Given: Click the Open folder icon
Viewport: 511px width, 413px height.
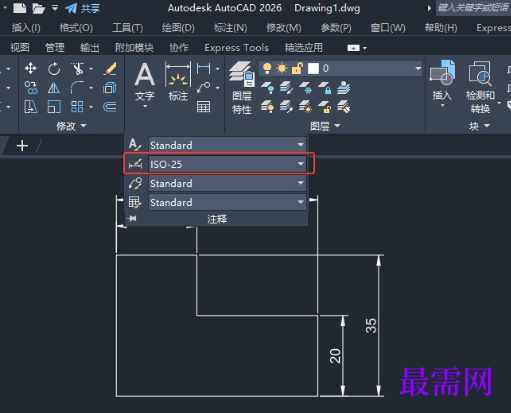Looking at the screenshot, I should point(38,8).
